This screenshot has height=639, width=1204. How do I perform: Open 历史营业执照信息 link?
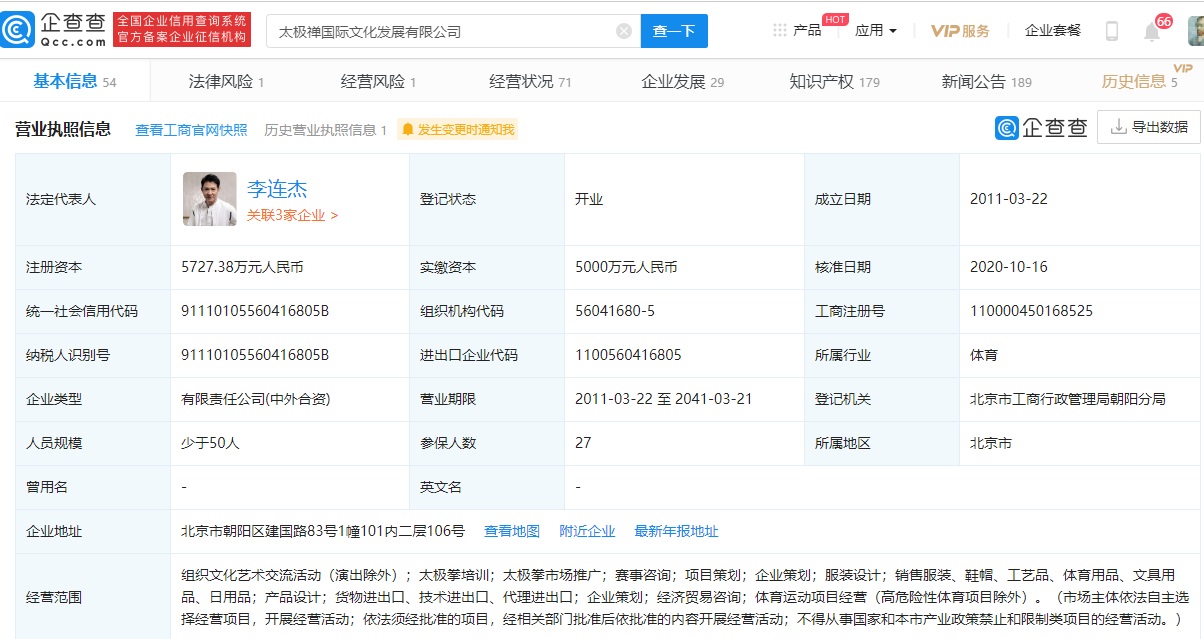click(x=325, y=130)
